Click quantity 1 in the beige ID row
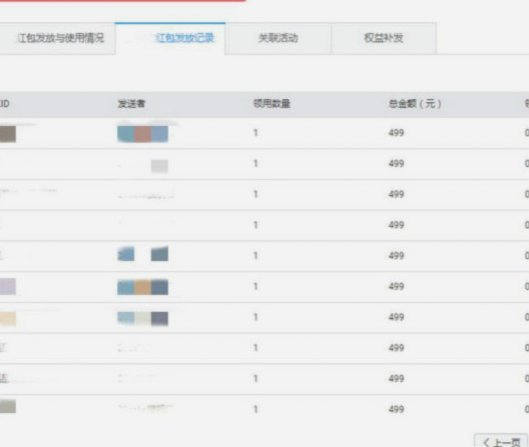Screen dimensions: 529x447 [x=256, y=317]
